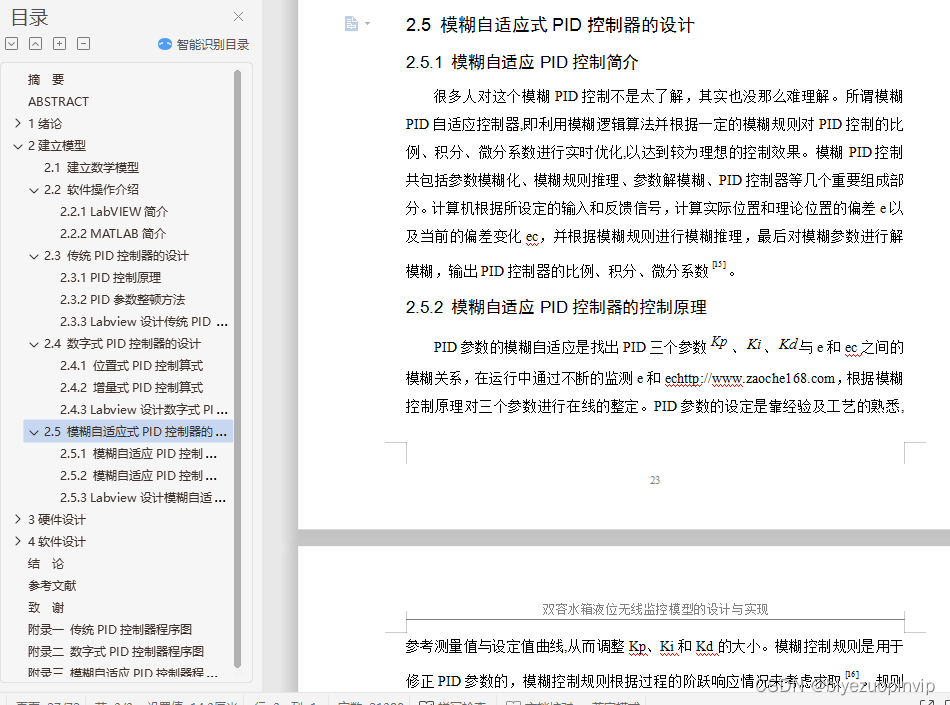Select 2.4 数字式 PID 控制器的设计 entry
This screenshot has width=950, height=705.
(x=122, y=343)
